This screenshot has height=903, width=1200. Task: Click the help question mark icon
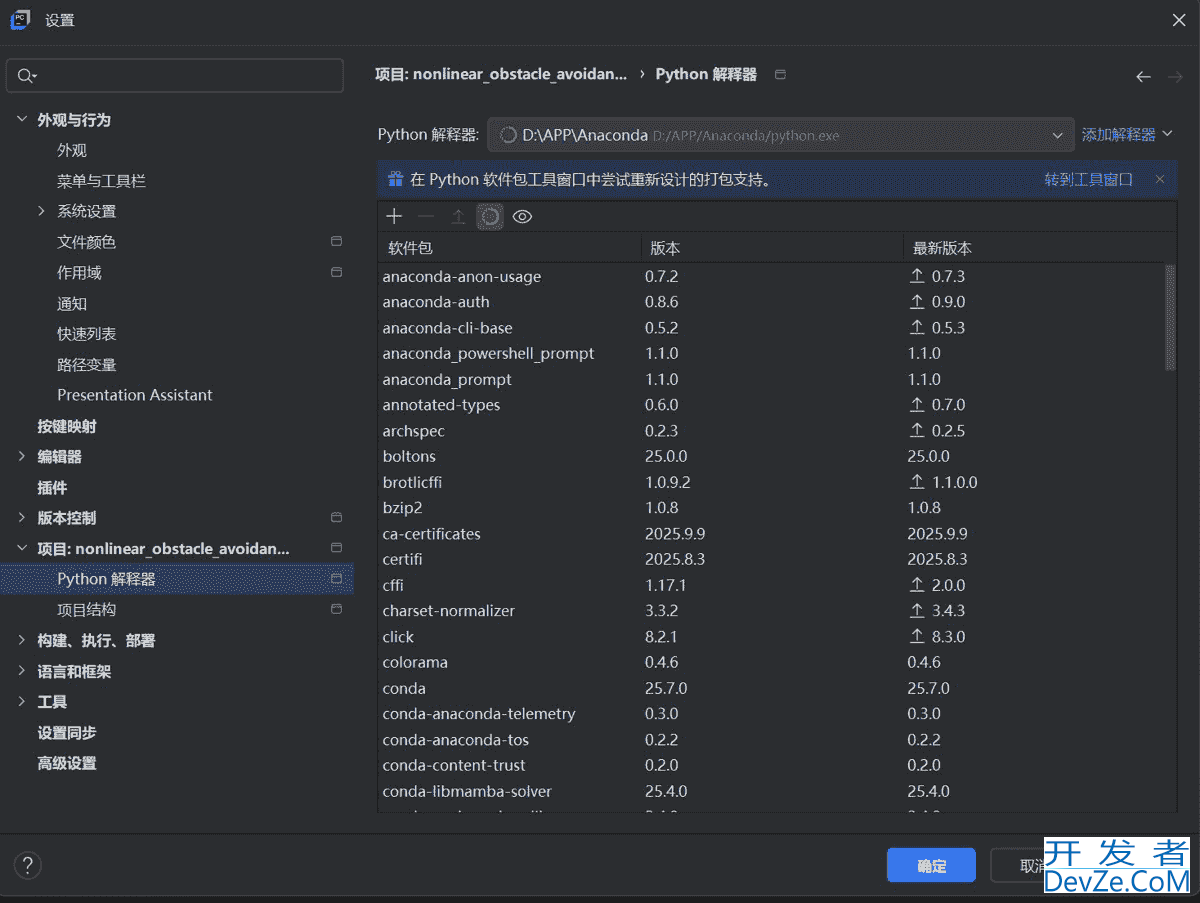(x=27, y=865)
